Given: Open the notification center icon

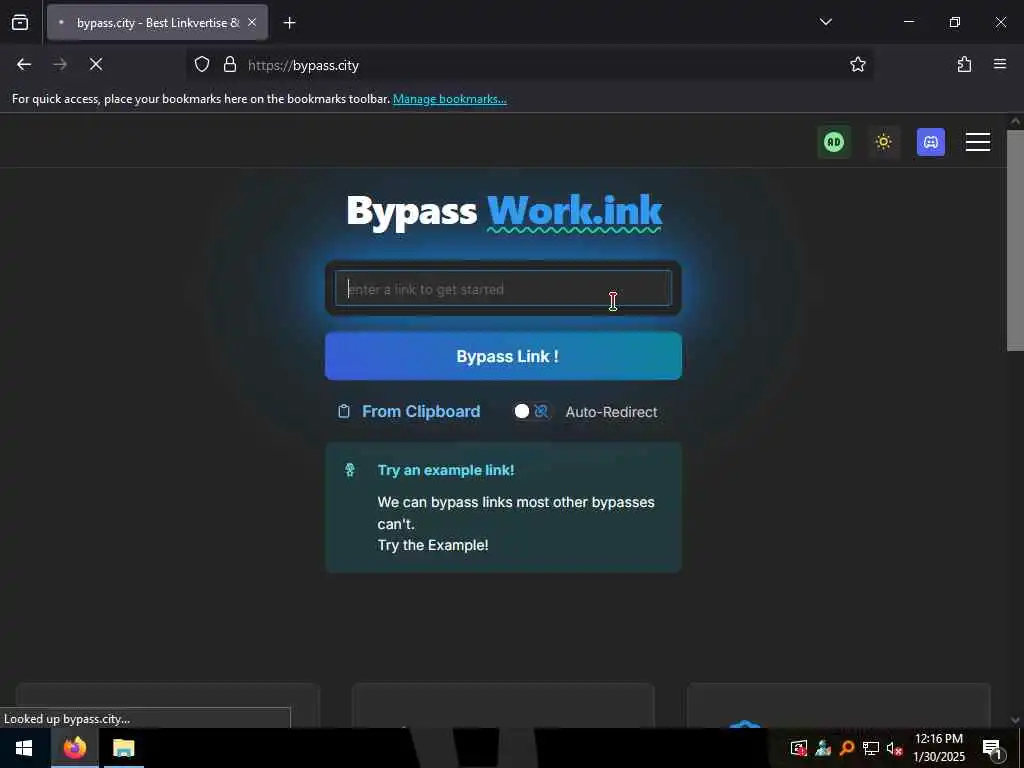Looking at the screenshot, I should pyautogui.click(x=993, y=748).
